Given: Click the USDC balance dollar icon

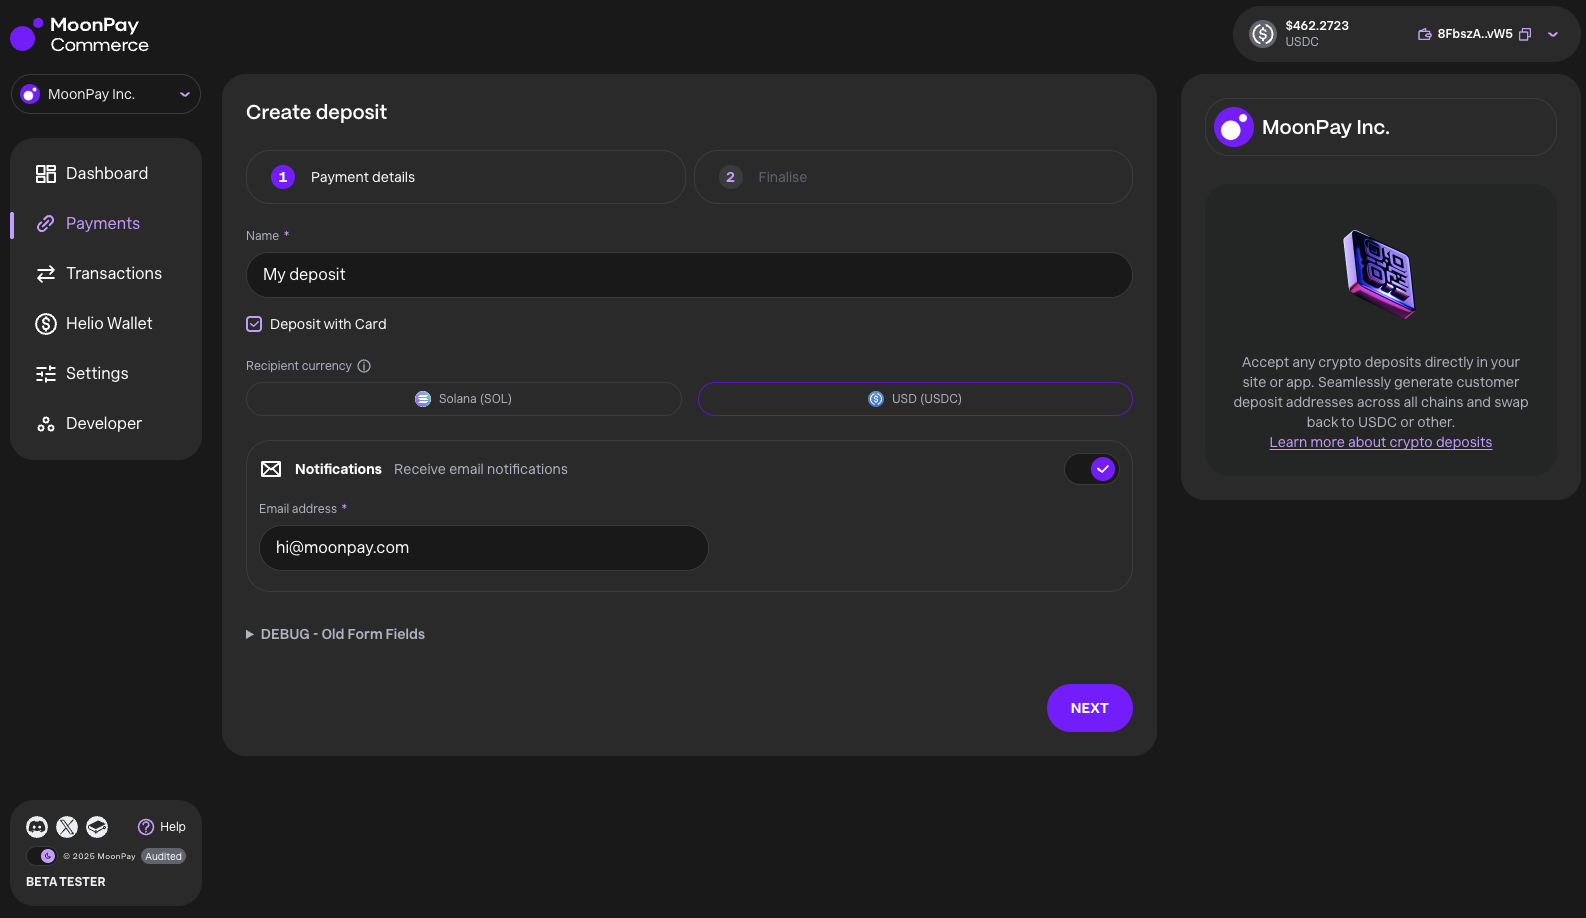Looking at the screenshot, I should 1263,34.
